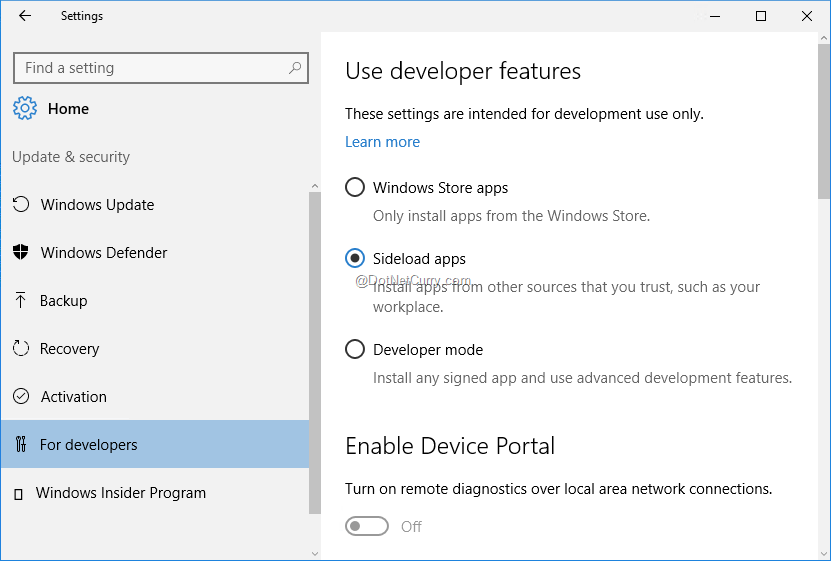Click the Activation checkmark icon
Image resolution: width=831 pixels, height=561 pixels.
[21, 396]
